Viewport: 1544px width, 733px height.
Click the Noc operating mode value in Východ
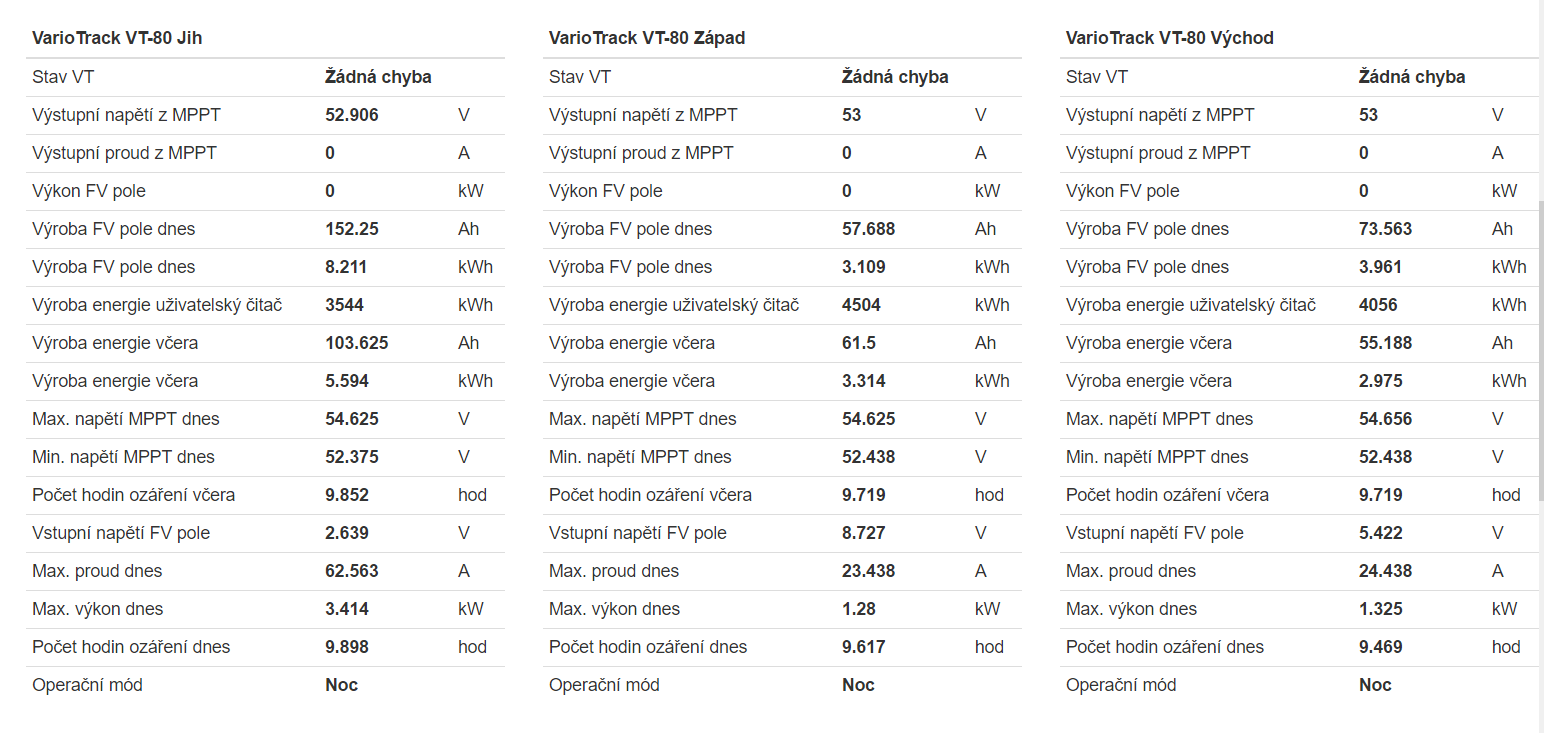point(1375,685)
